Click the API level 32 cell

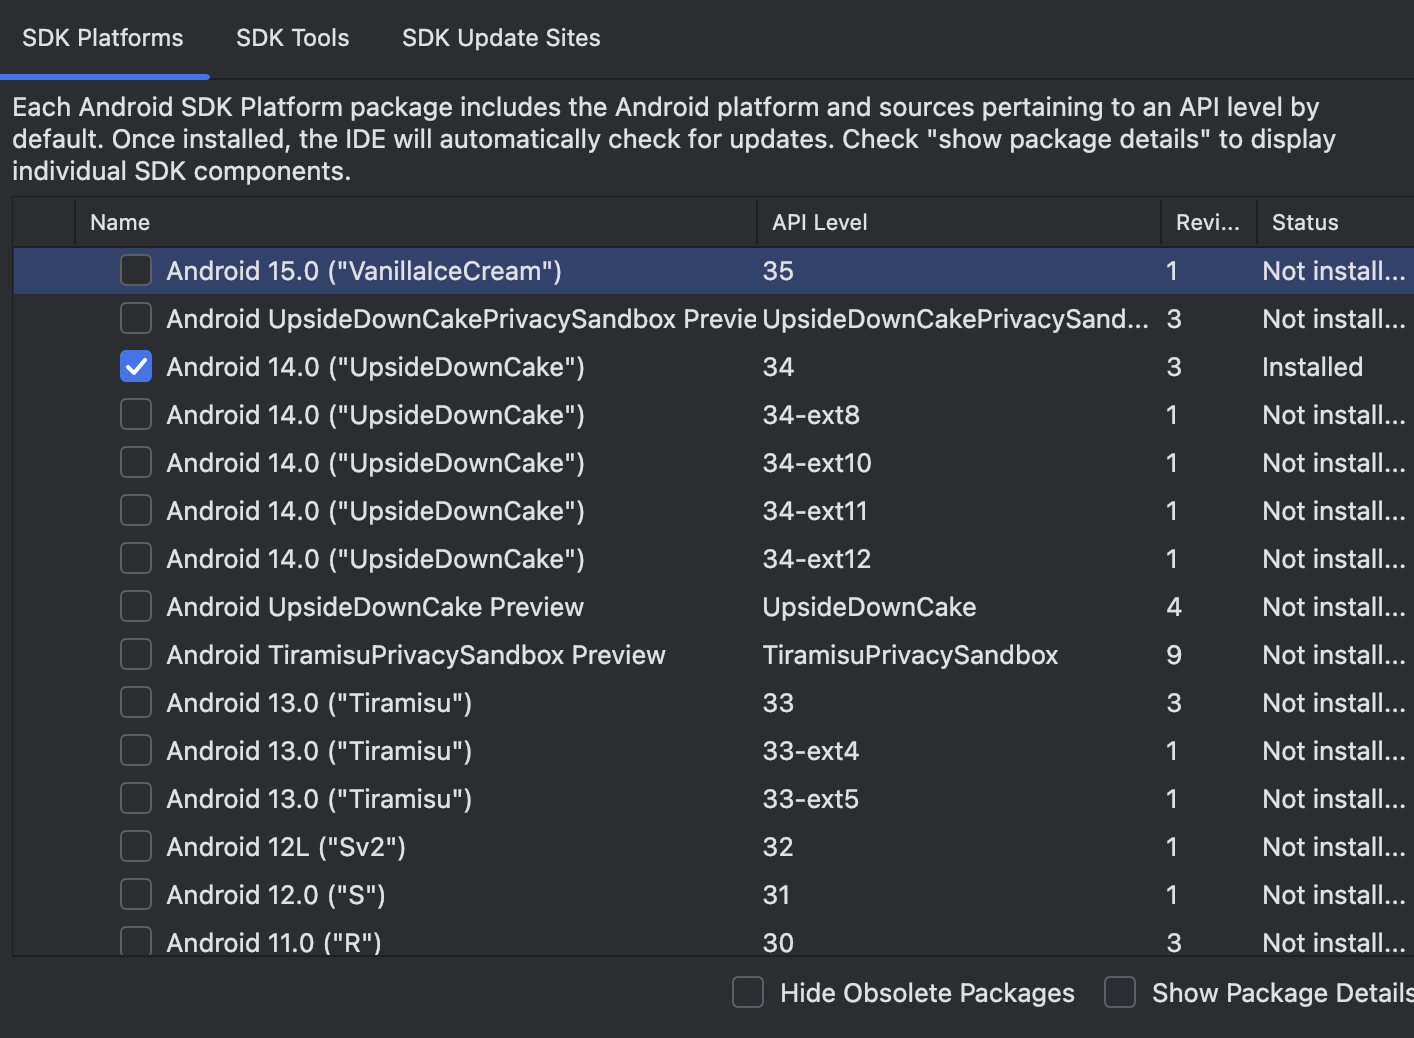(x=778, y=847)
